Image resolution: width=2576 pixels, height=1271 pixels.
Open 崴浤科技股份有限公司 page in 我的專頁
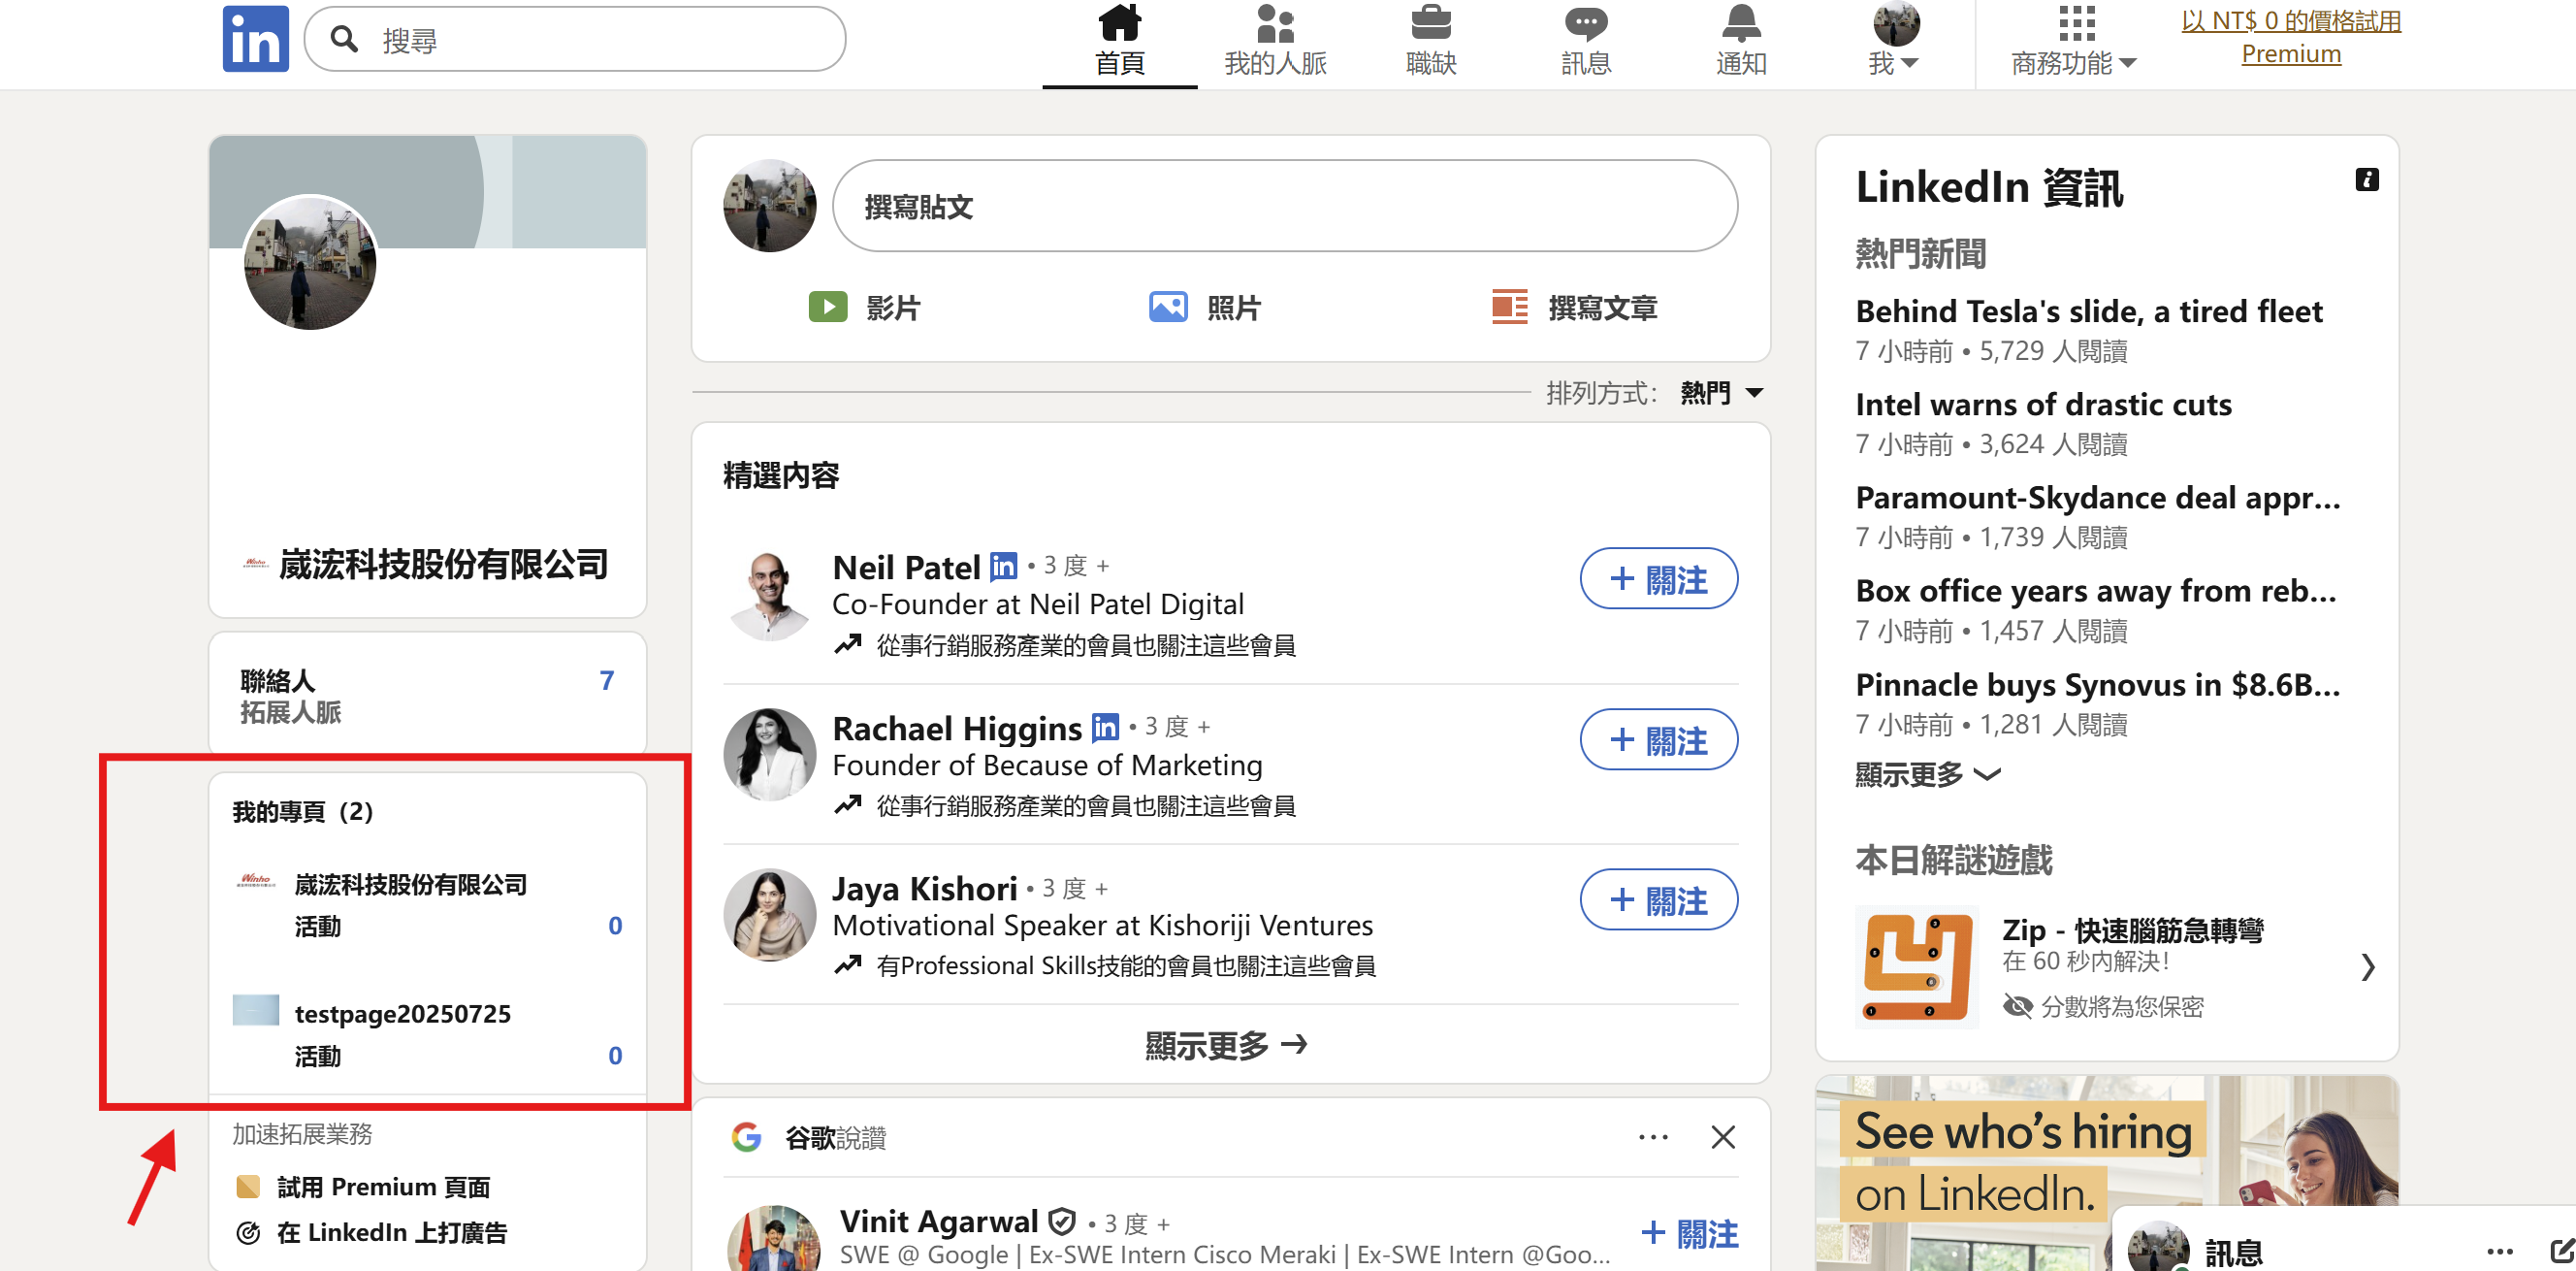tap(410, 885)
